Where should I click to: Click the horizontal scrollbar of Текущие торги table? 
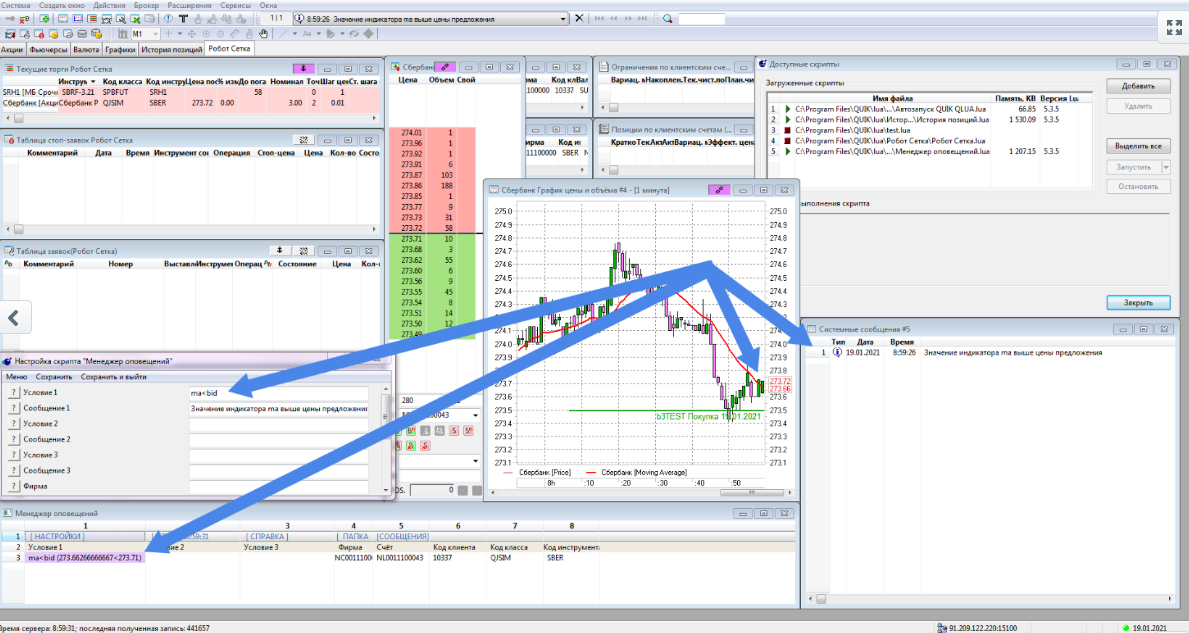click(x=190, y=118)
